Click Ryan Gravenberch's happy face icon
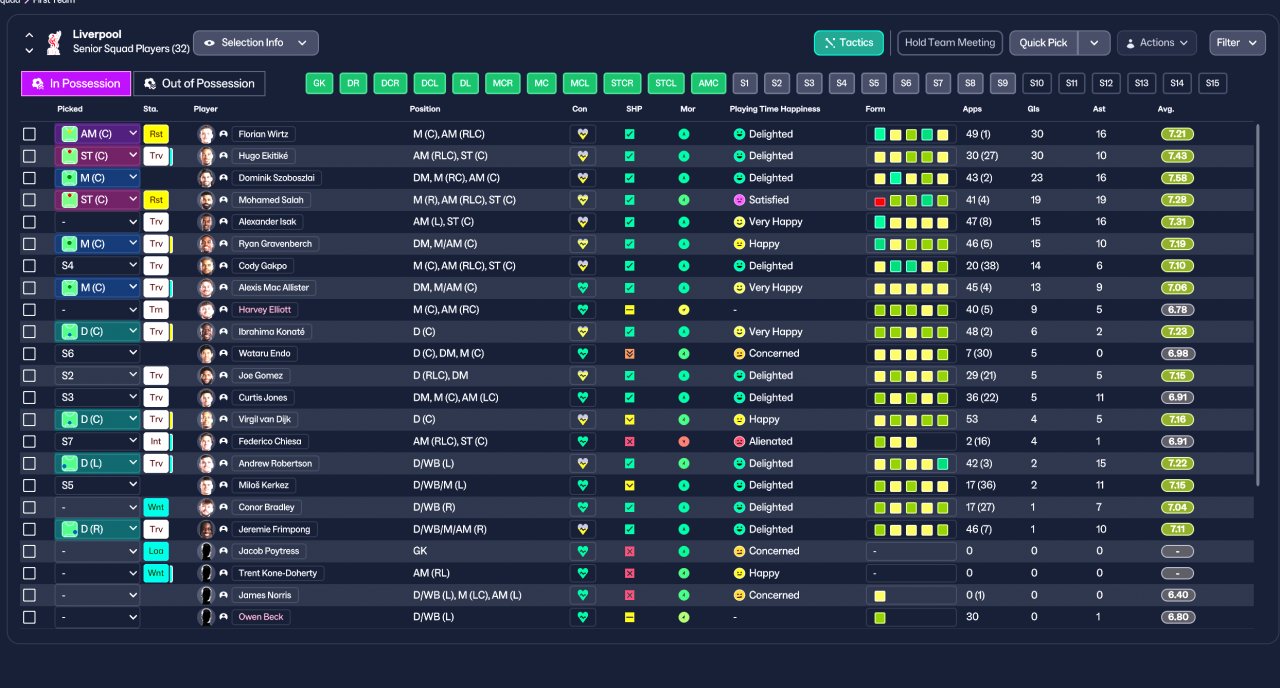 [x=739, y=244]
